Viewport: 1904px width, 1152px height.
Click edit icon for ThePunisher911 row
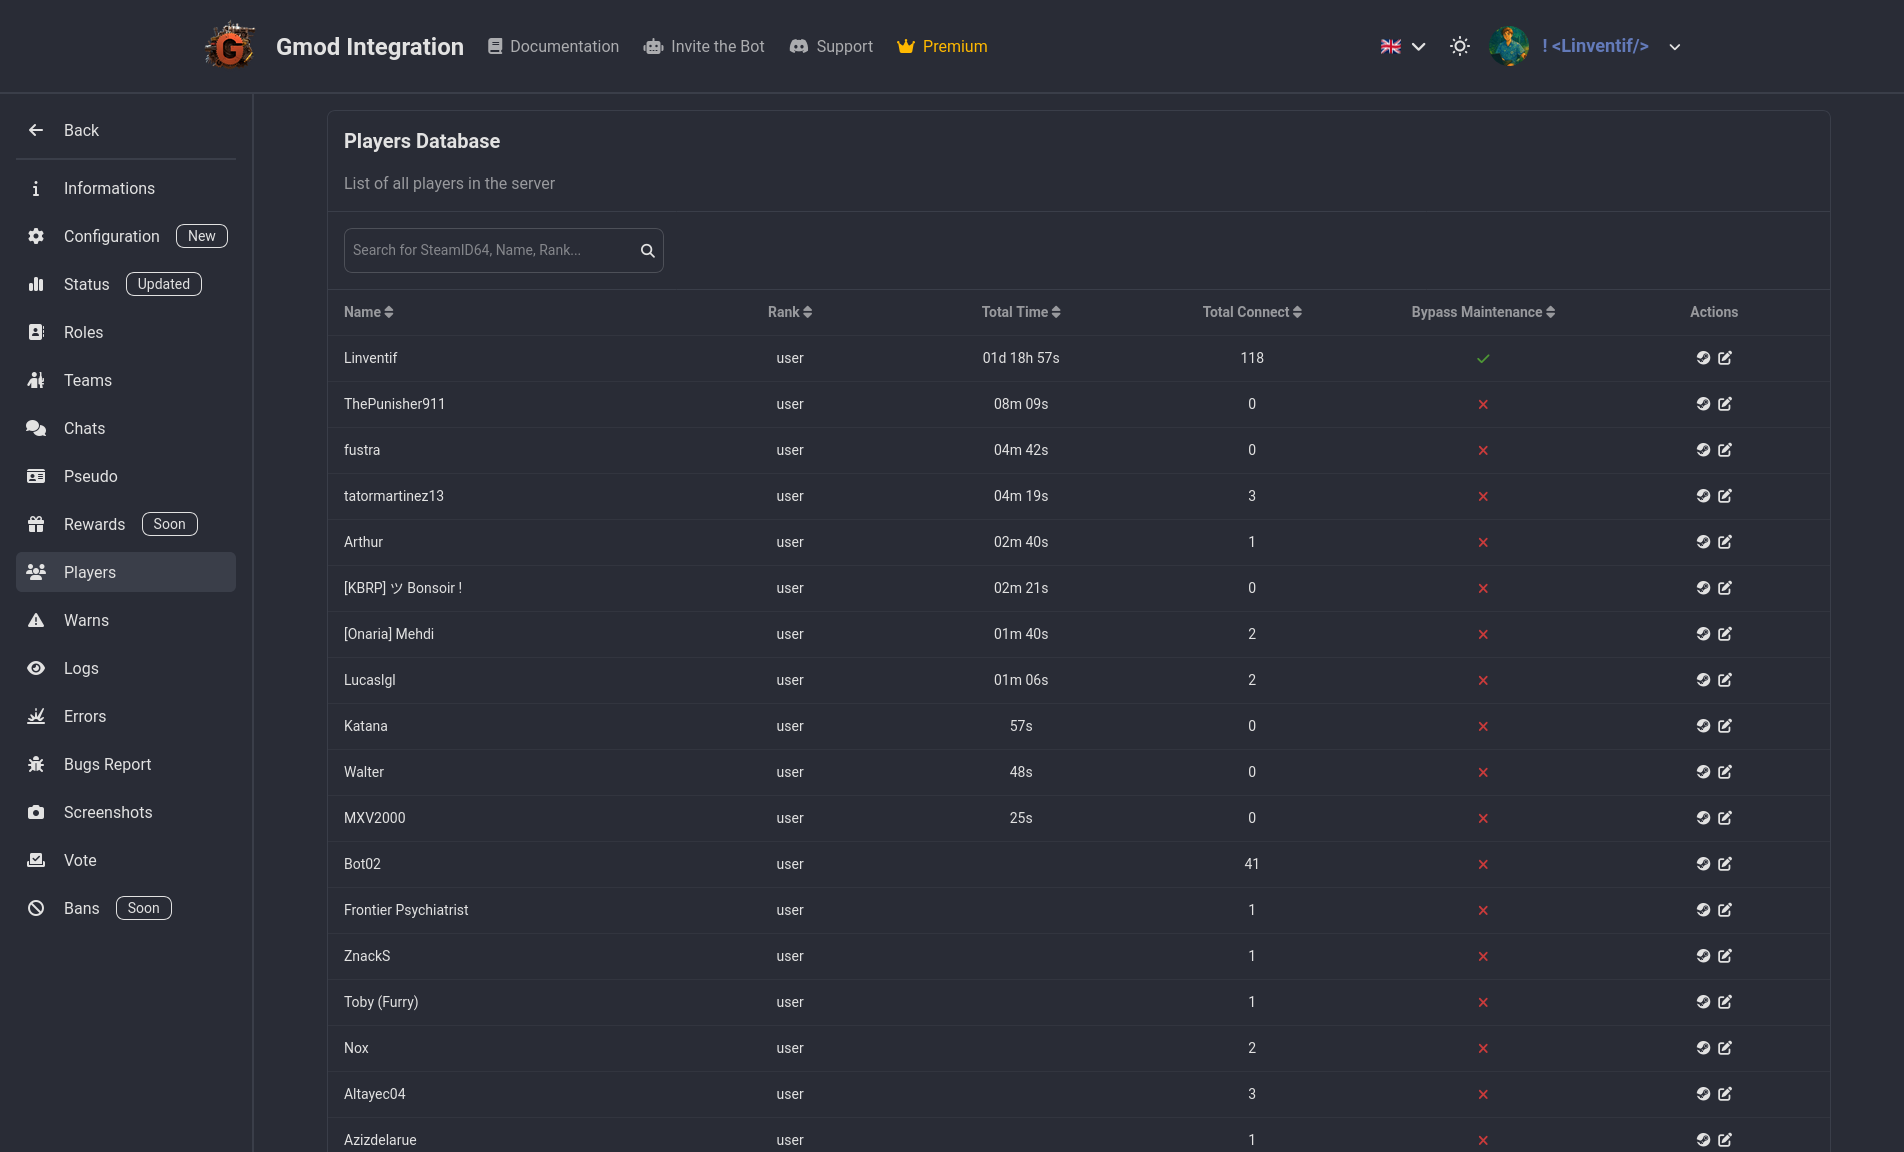(1725, 404)
